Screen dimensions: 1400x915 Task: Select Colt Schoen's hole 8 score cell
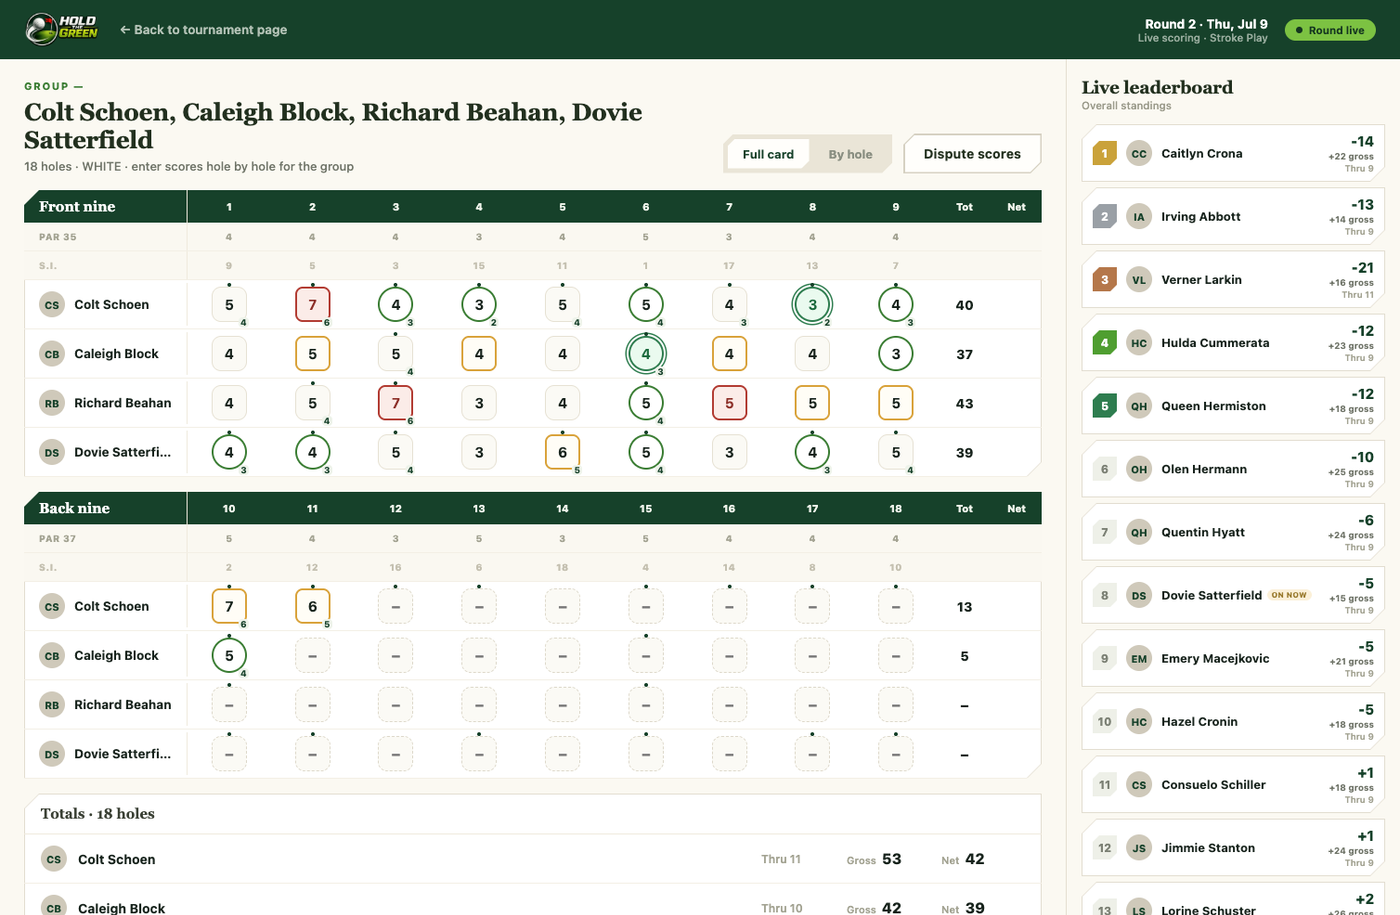click(x=812, y=305)
